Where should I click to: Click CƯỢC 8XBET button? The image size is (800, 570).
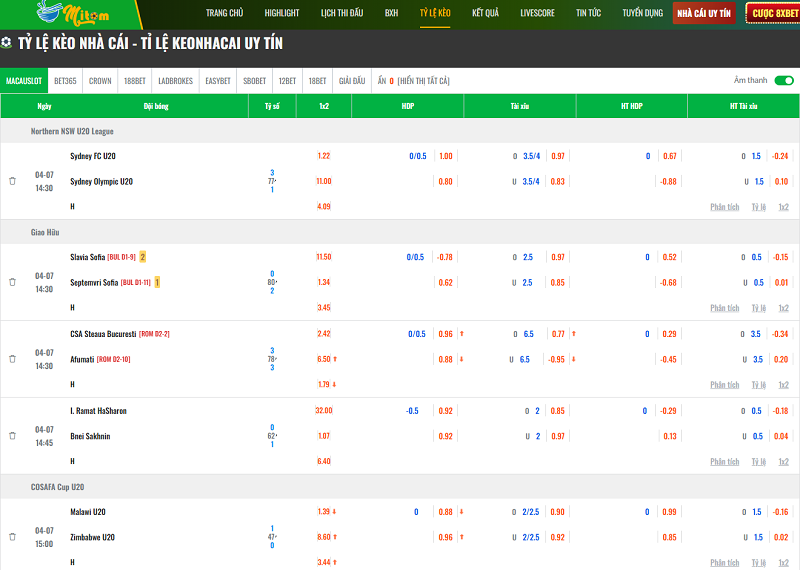(774, 13)
